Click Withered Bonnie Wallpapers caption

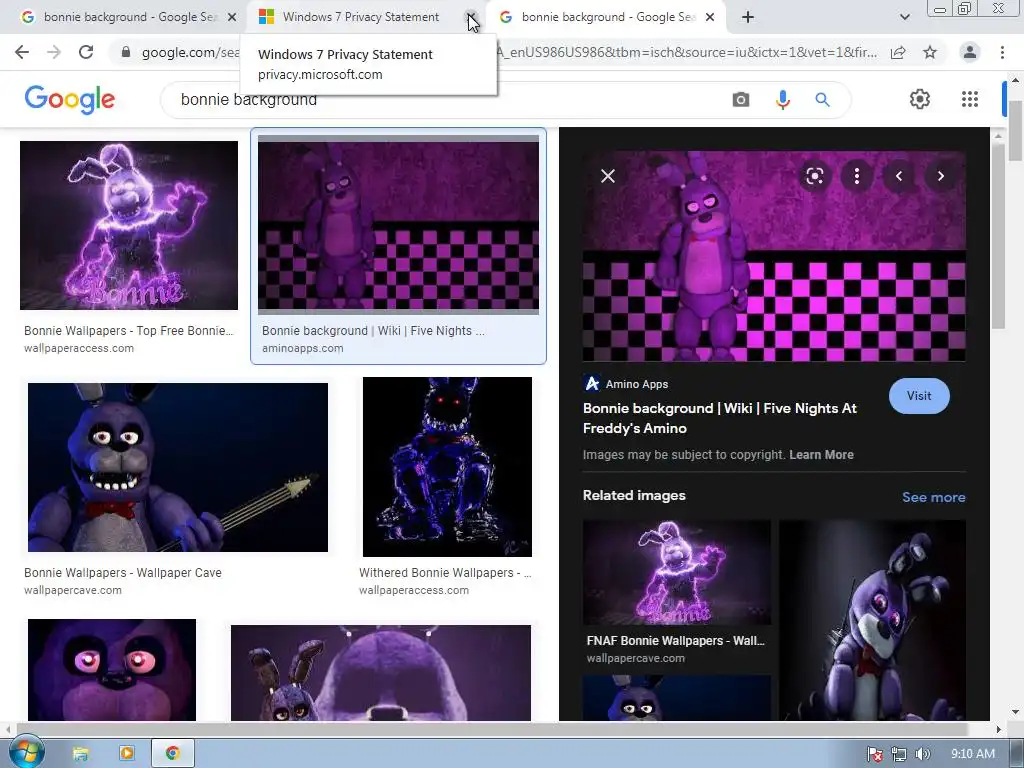[x=445, y=573]
